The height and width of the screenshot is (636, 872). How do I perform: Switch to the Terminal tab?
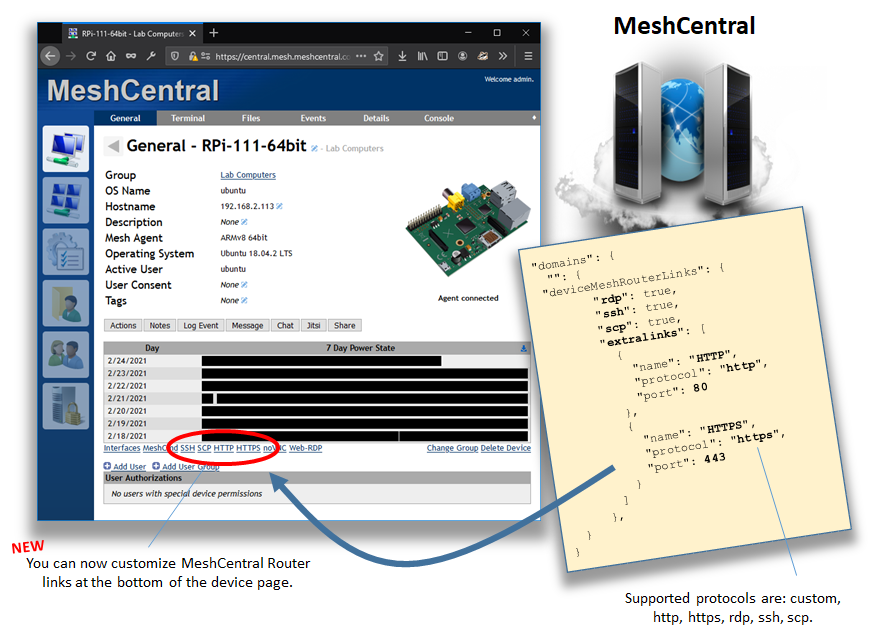190,118
